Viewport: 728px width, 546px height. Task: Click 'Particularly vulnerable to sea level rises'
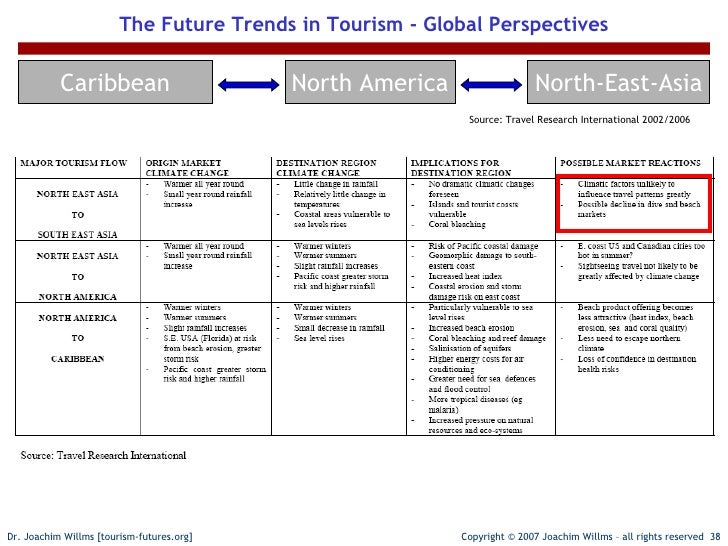tap(481, 312)
